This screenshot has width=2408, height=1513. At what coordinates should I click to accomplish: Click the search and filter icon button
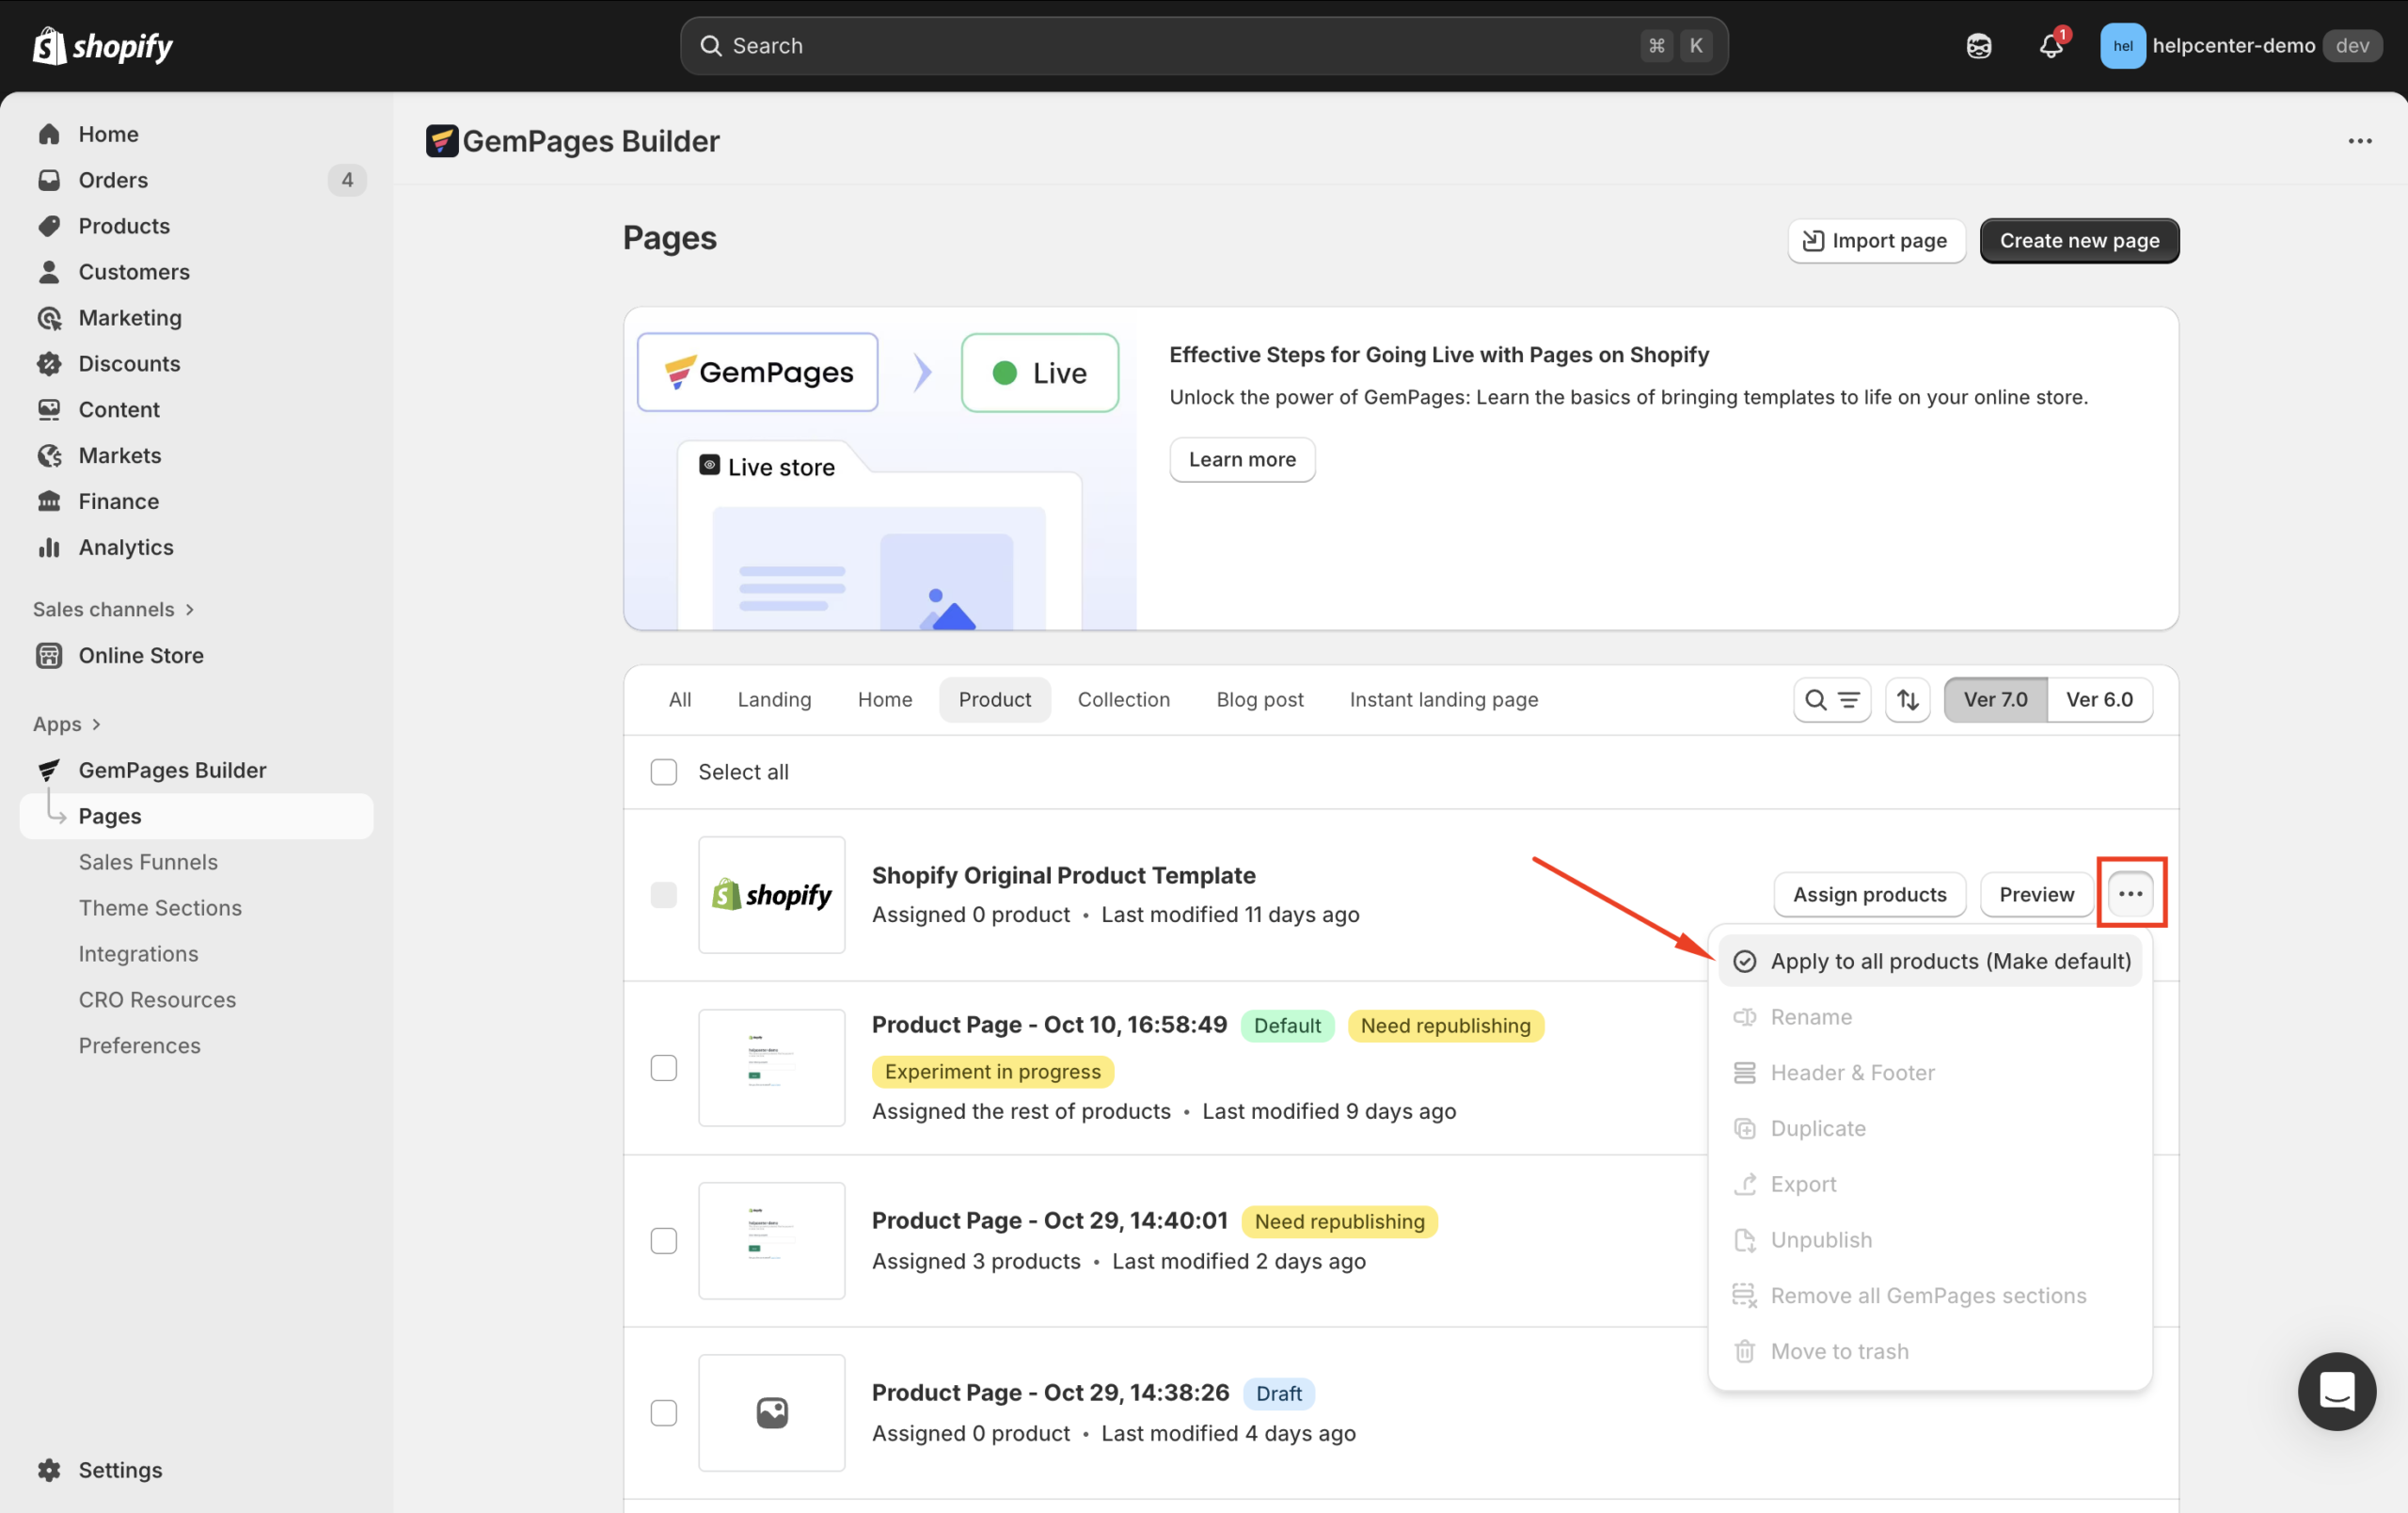pos(1831,700)
